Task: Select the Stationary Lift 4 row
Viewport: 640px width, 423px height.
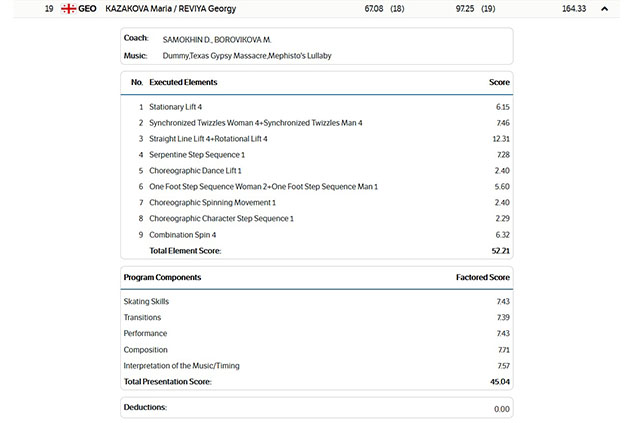Action: tap(176, 106)
